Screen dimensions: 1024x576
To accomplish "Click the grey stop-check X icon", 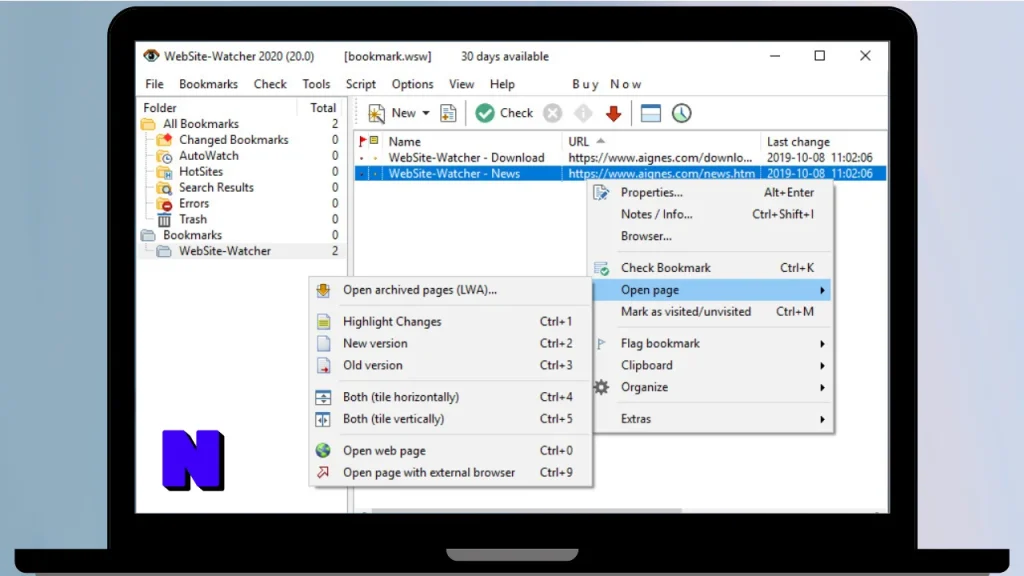I will (552, 113).
